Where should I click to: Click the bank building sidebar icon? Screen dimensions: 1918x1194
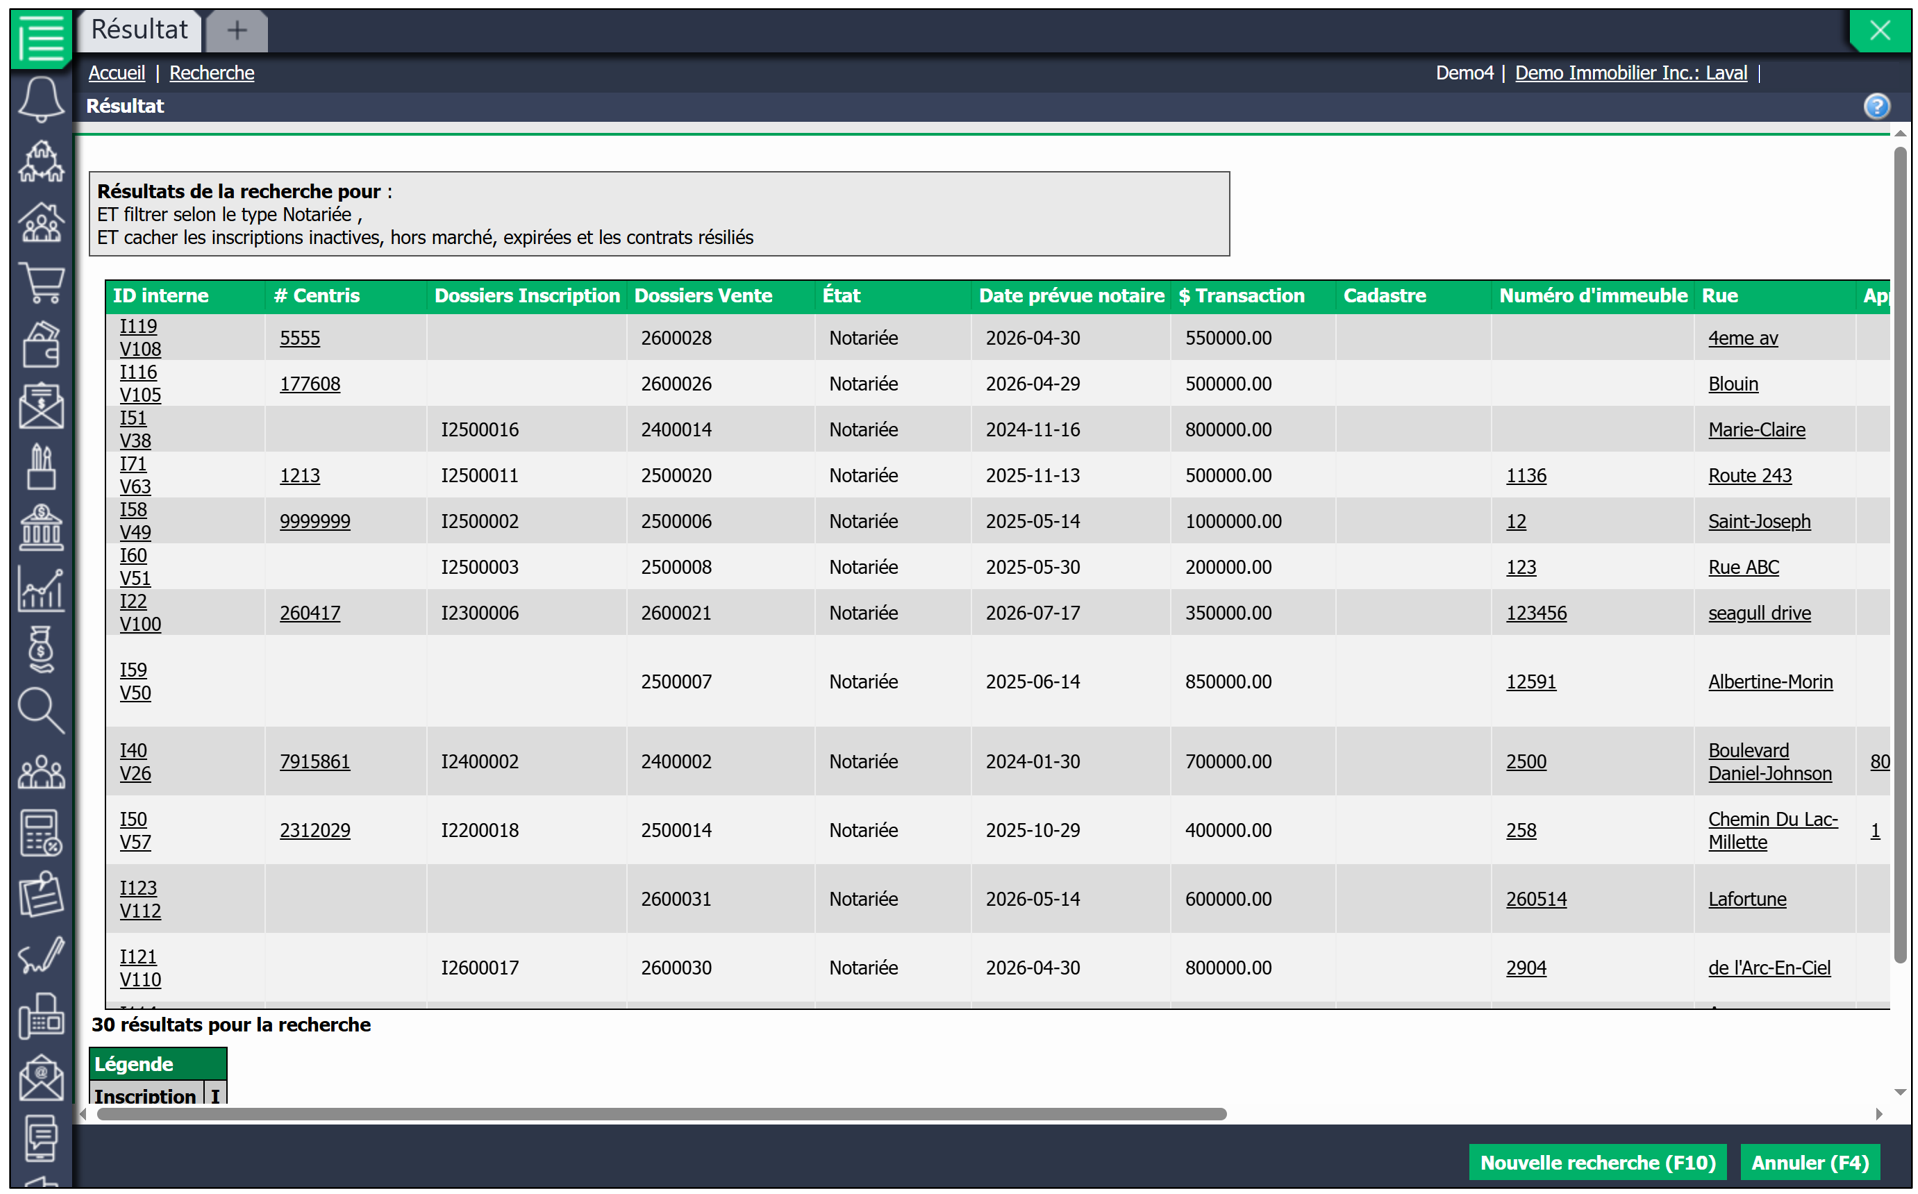(x=41, y=527)
